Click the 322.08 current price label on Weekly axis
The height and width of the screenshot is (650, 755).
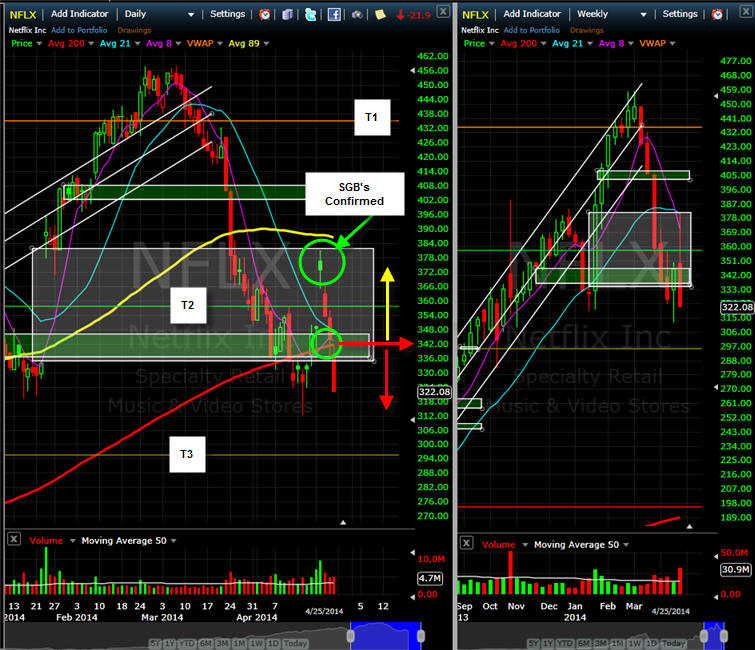pyautogui.click(x=737, y=307)
